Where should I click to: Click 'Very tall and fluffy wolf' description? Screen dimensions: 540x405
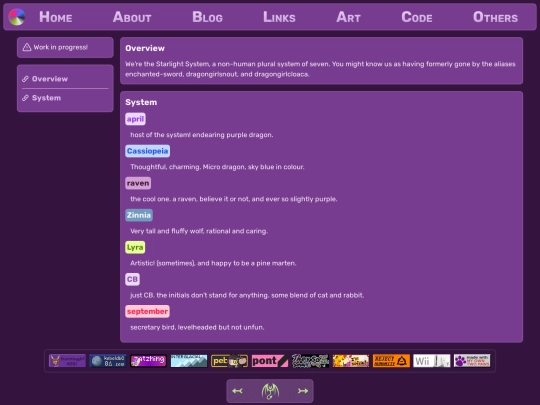pos(166,231)
